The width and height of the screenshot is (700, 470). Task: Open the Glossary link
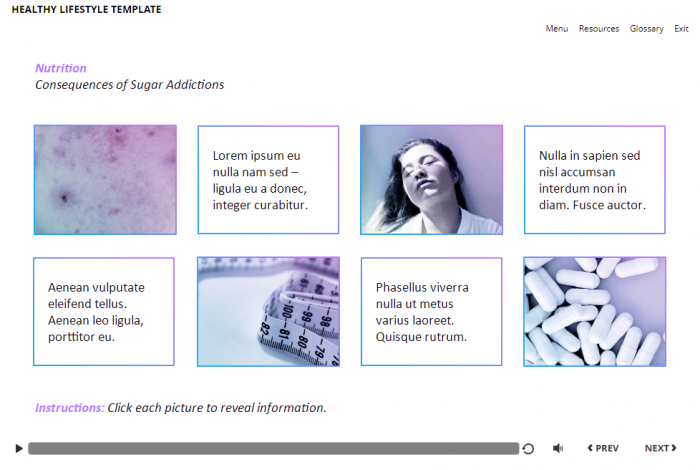click(x=646, y=29)
